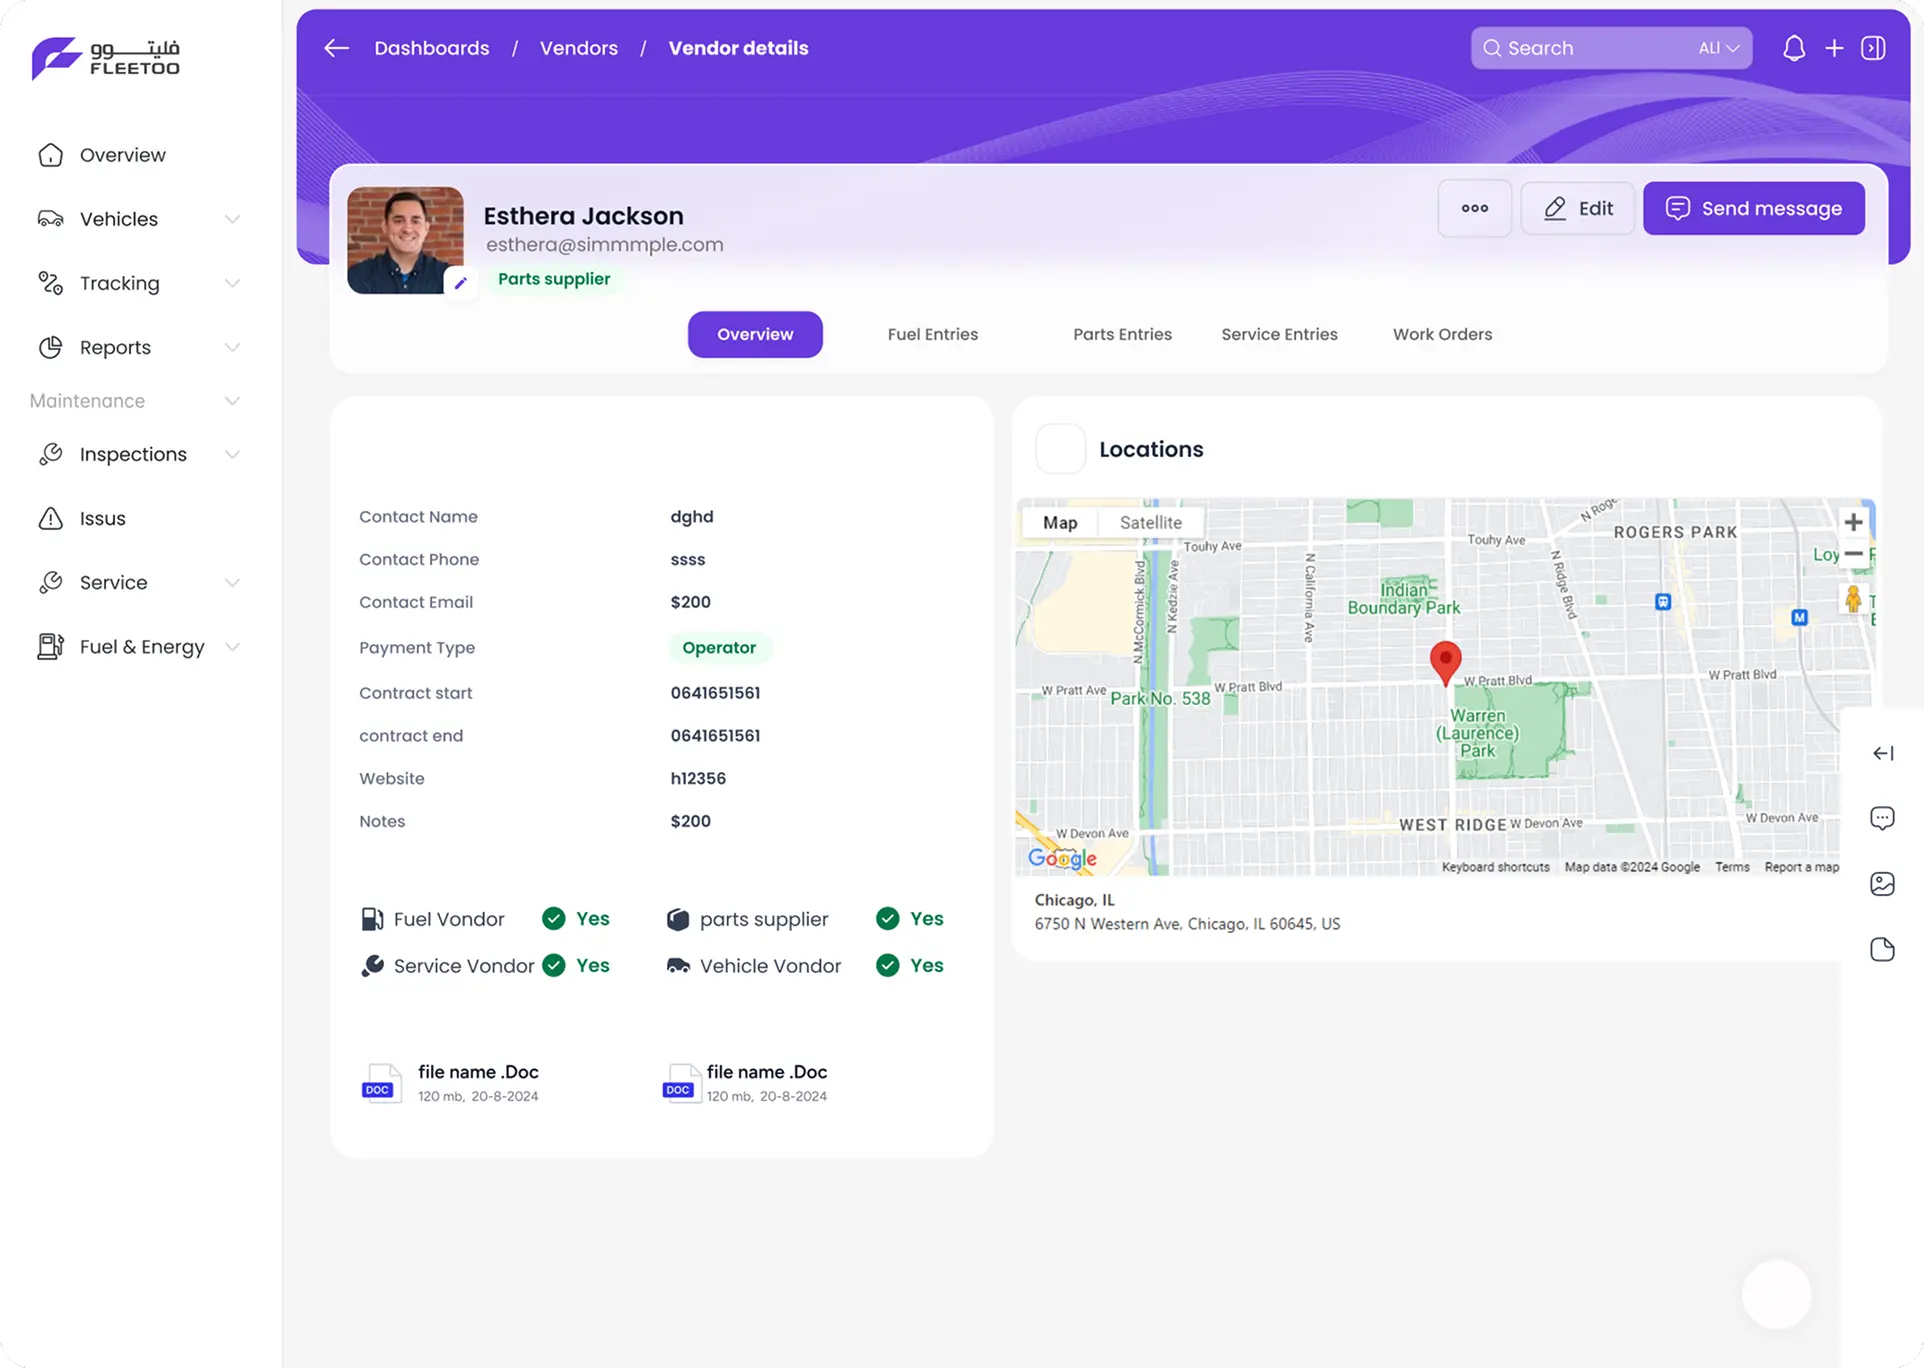Expand the Vehicles sidebar section

coord(232,218)
